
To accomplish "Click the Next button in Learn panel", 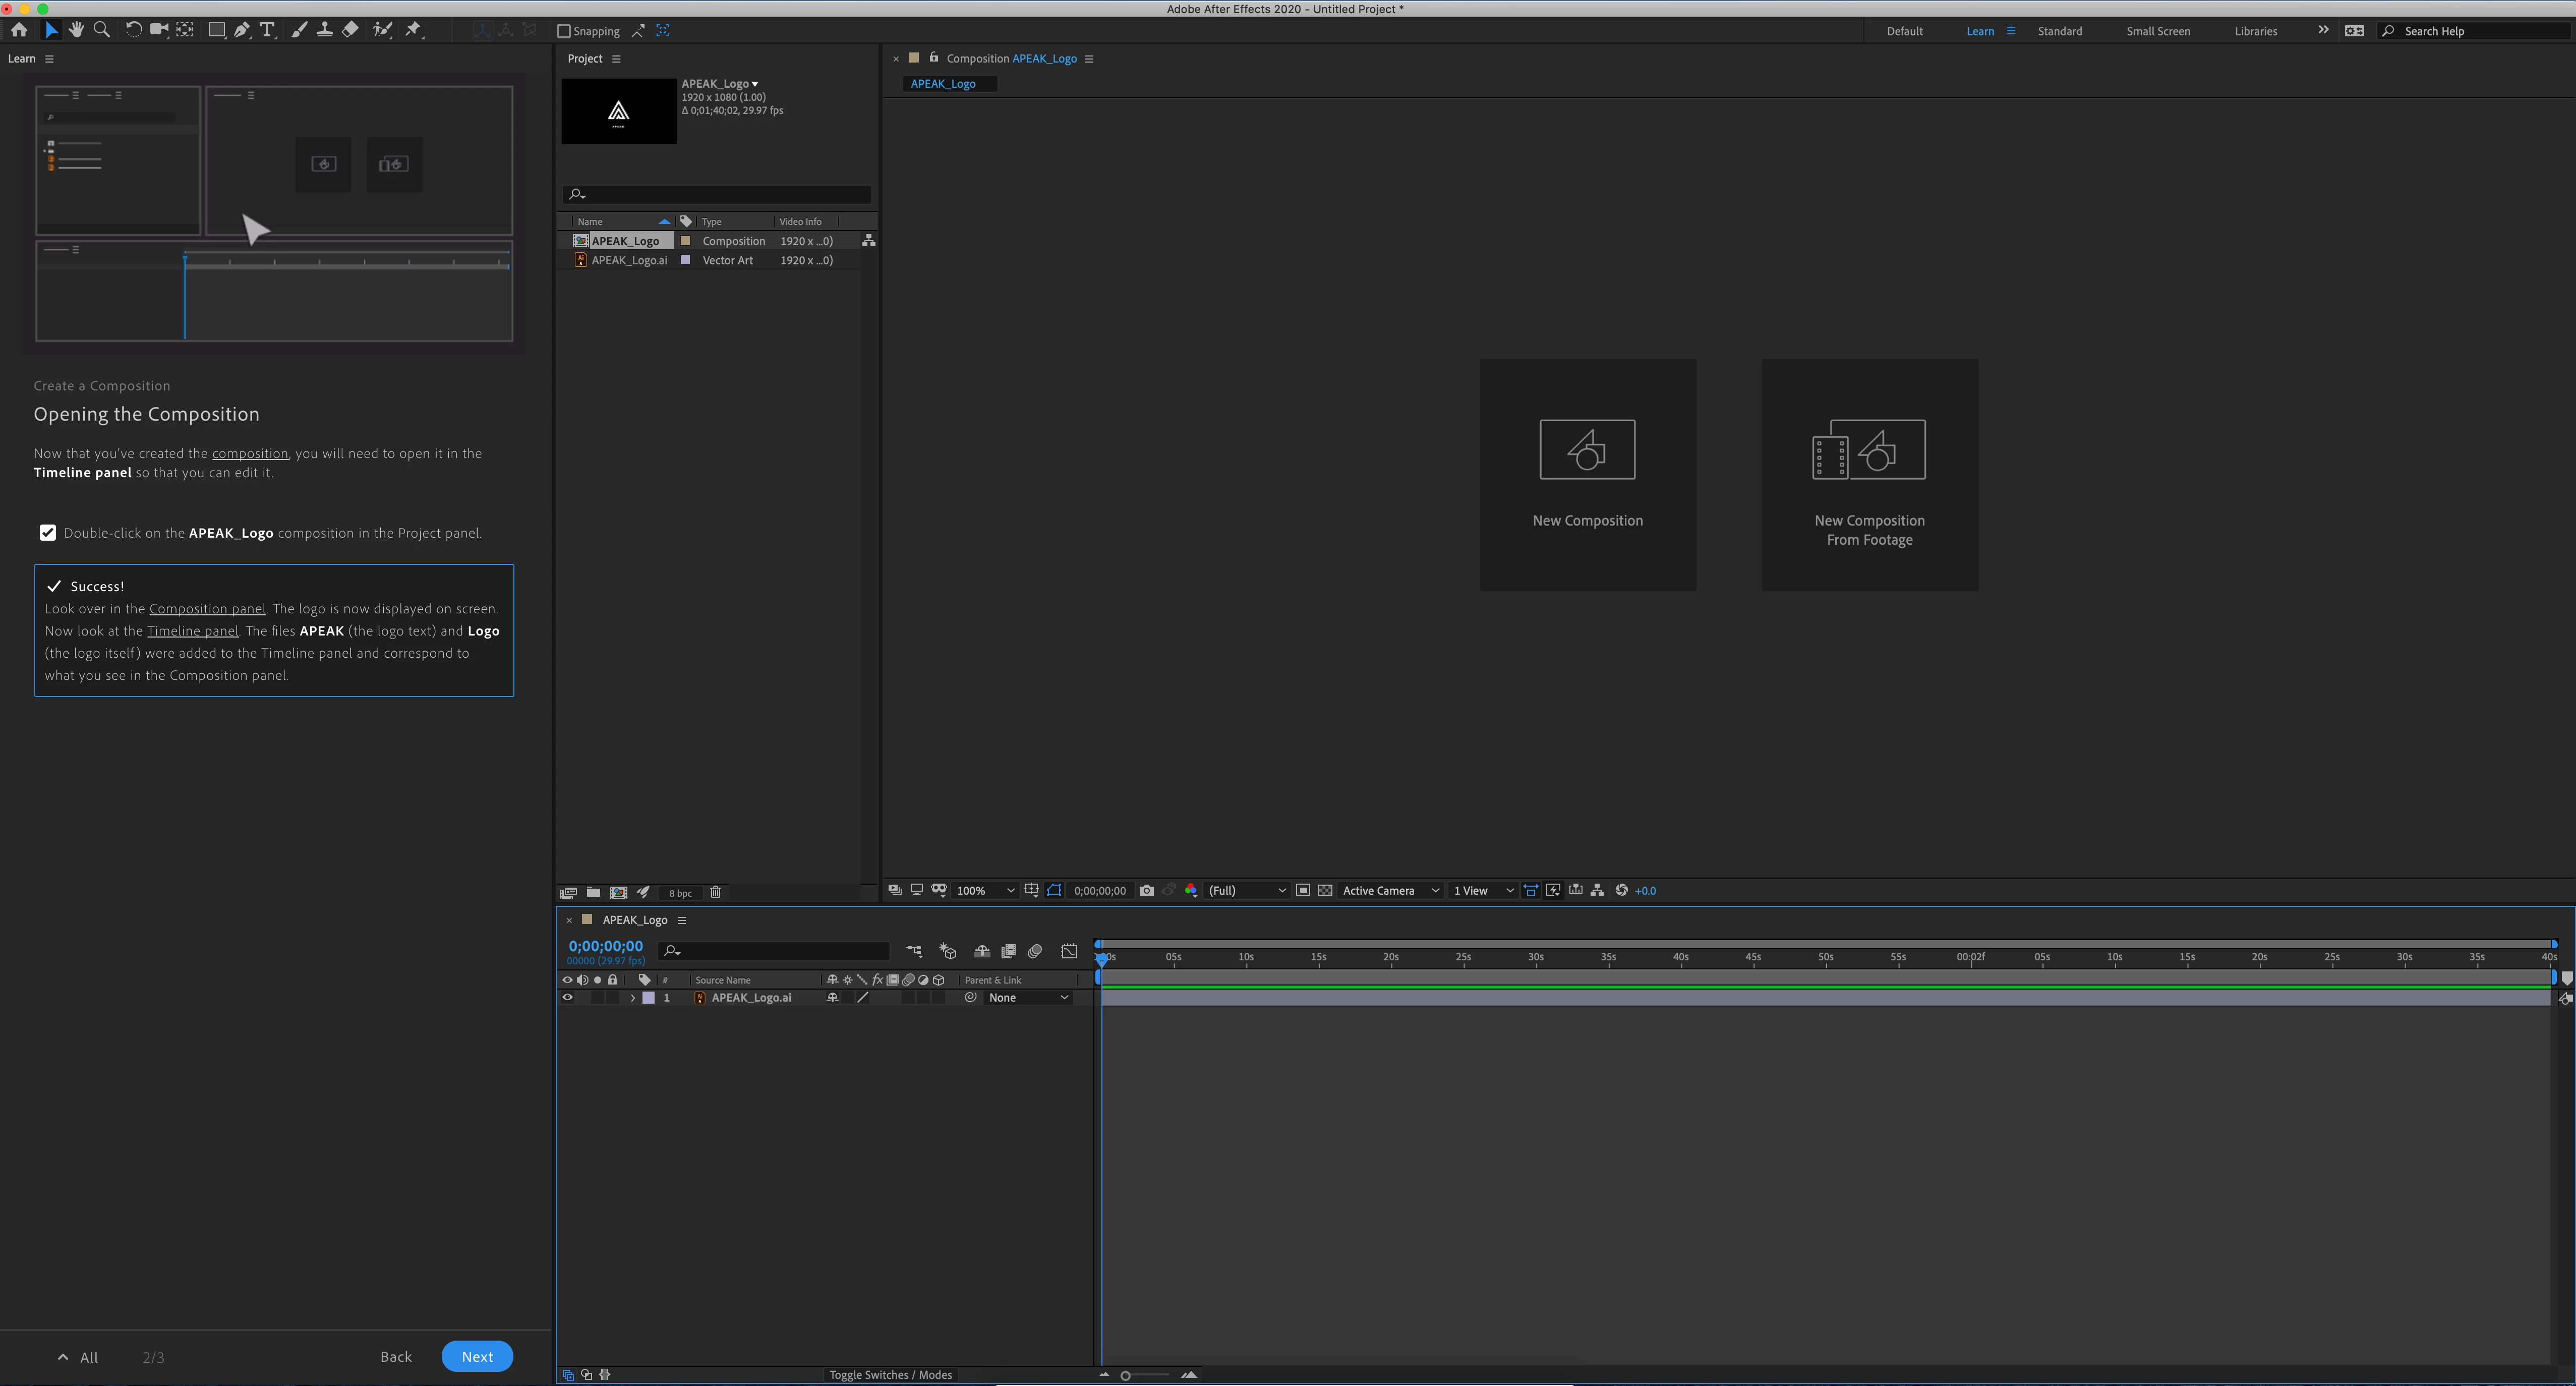I will [x=477, y=1356].
